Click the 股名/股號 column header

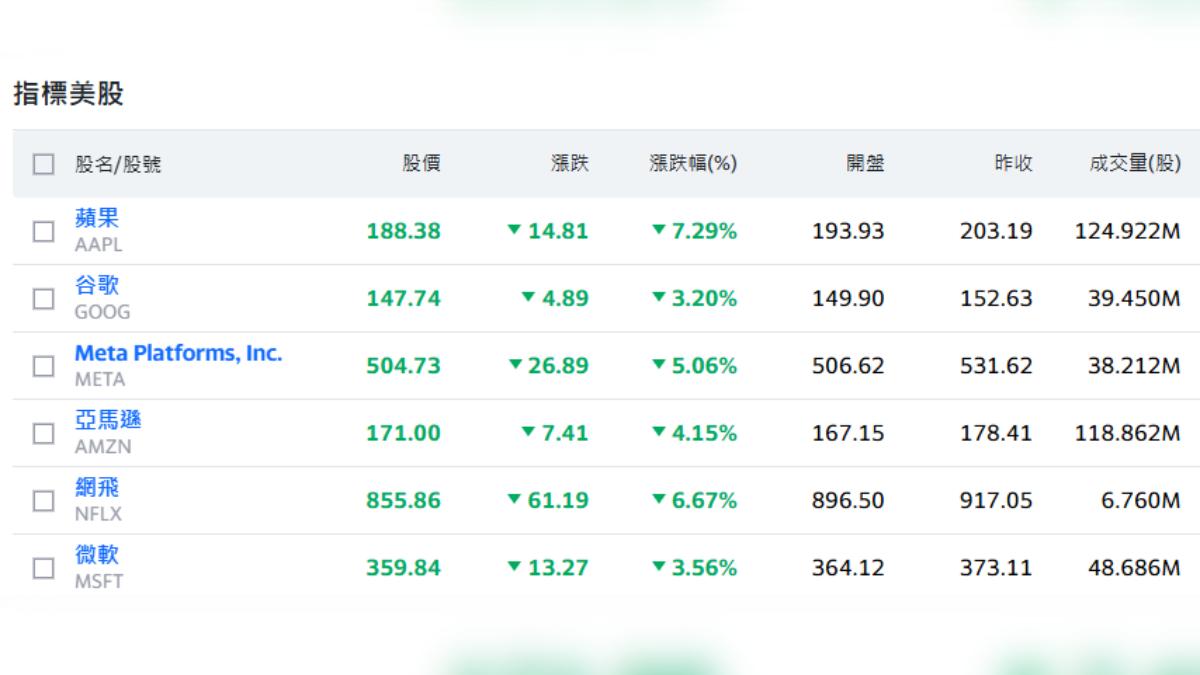(x=118, y=164)
